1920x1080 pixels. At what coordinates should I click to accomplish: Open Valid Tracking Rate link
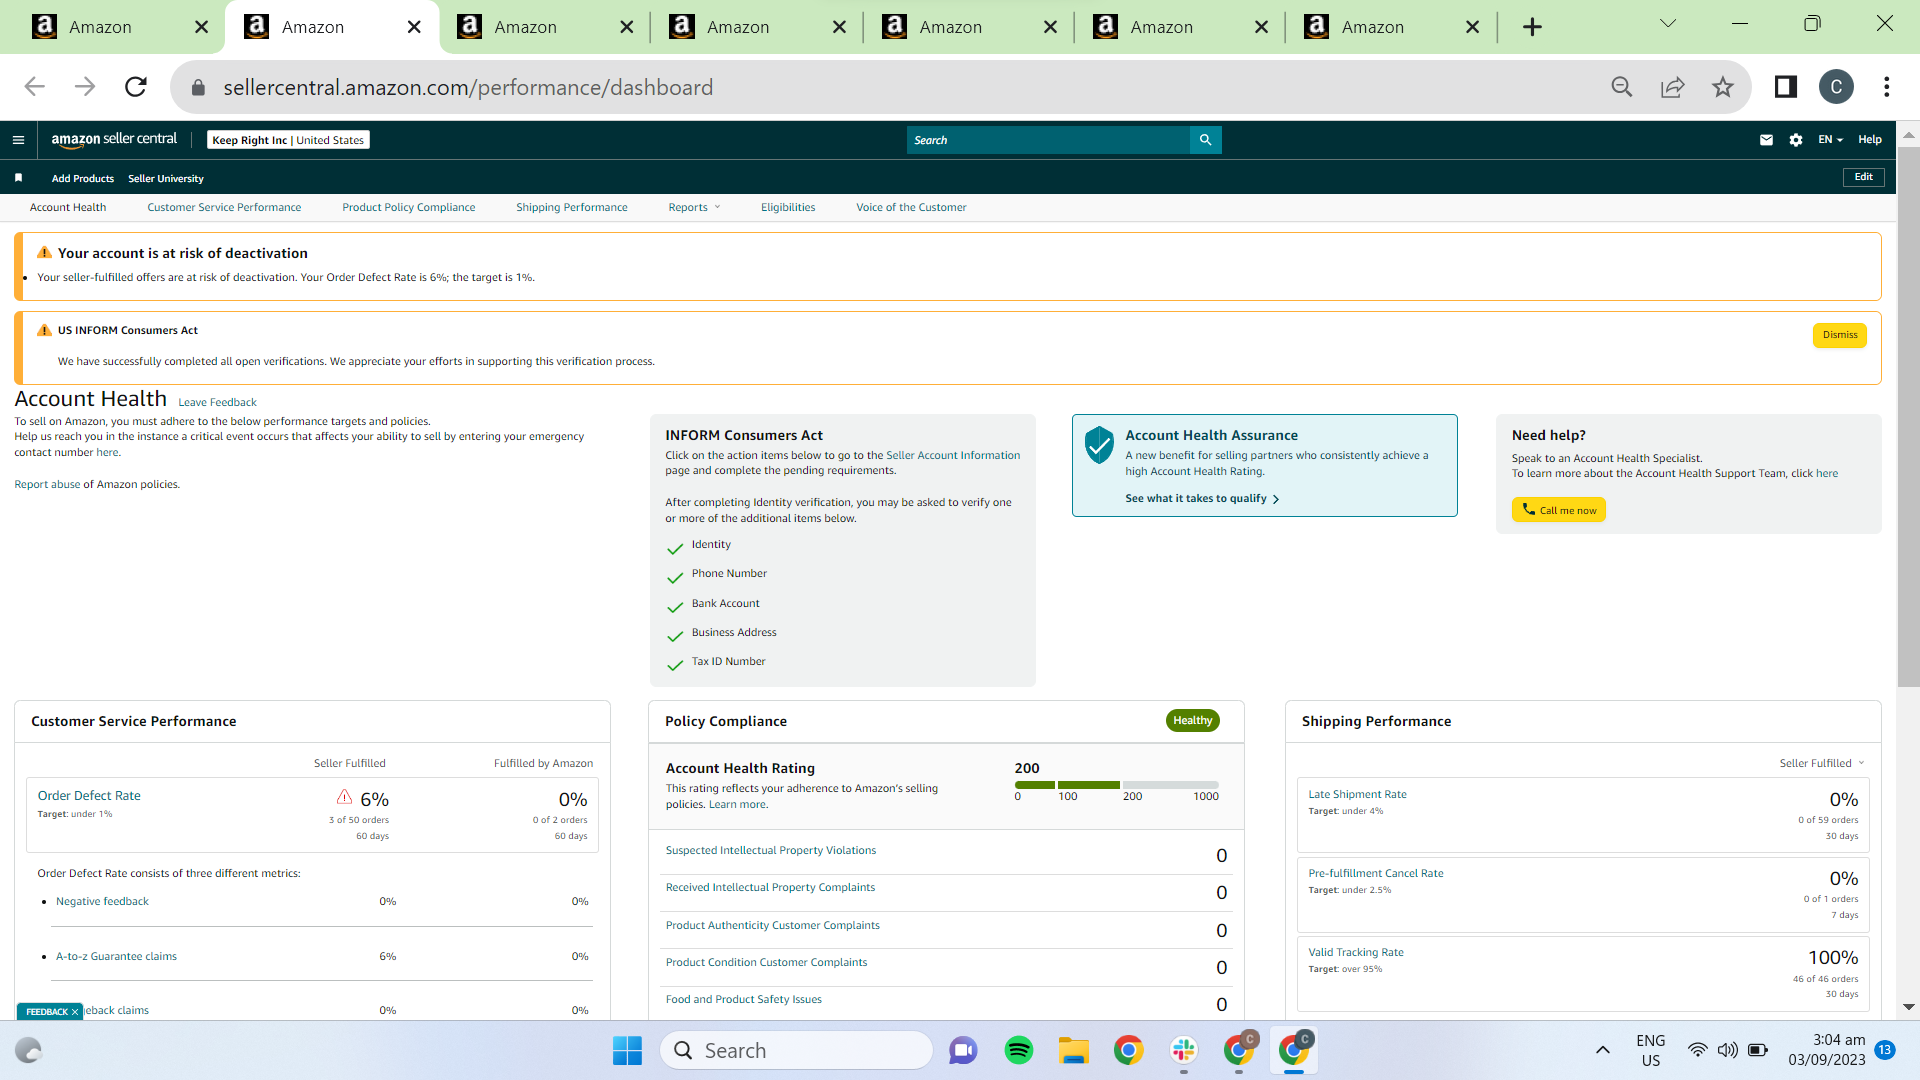[1356, 953]
